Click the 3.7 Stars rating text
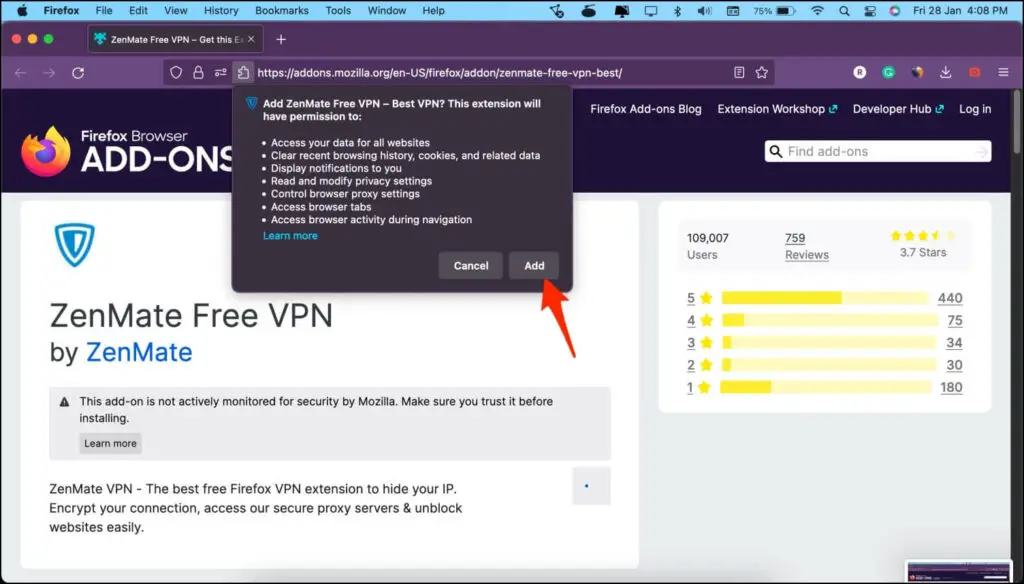 tap(923, 252)
